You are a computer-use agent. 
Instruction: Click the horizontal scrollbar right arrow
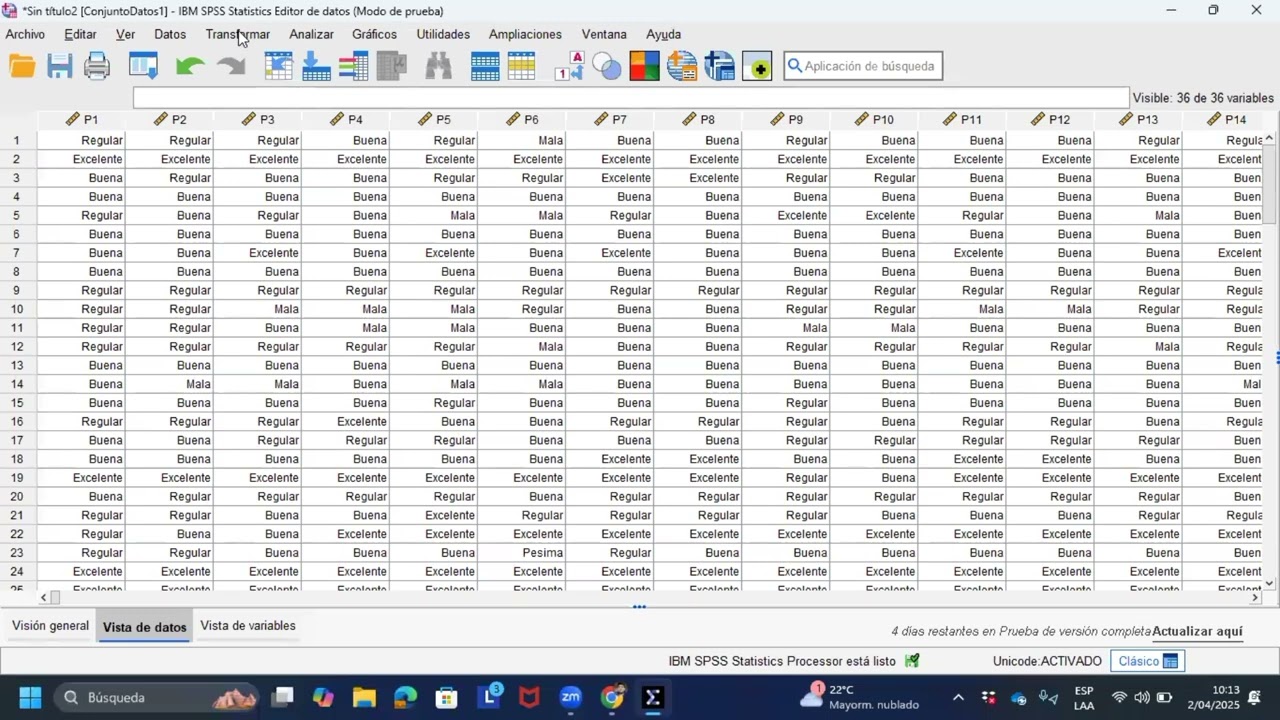point(1256,597)
